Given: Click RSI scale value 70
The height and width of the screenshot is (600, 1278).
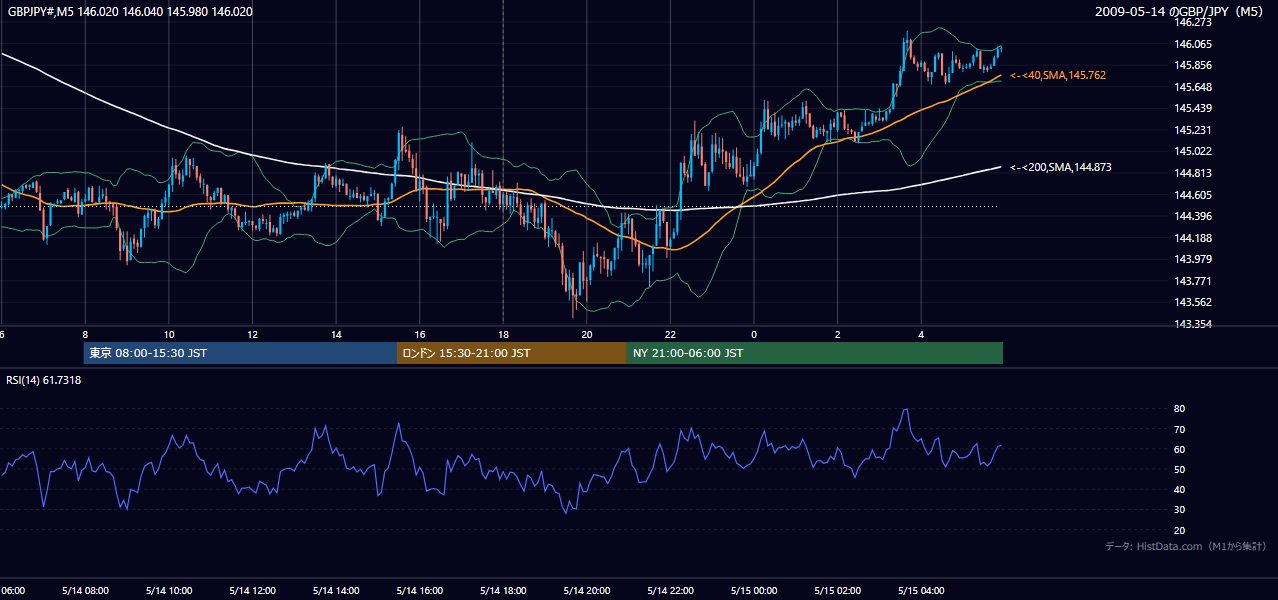Looking at the screenshot, I should 1179,429.
